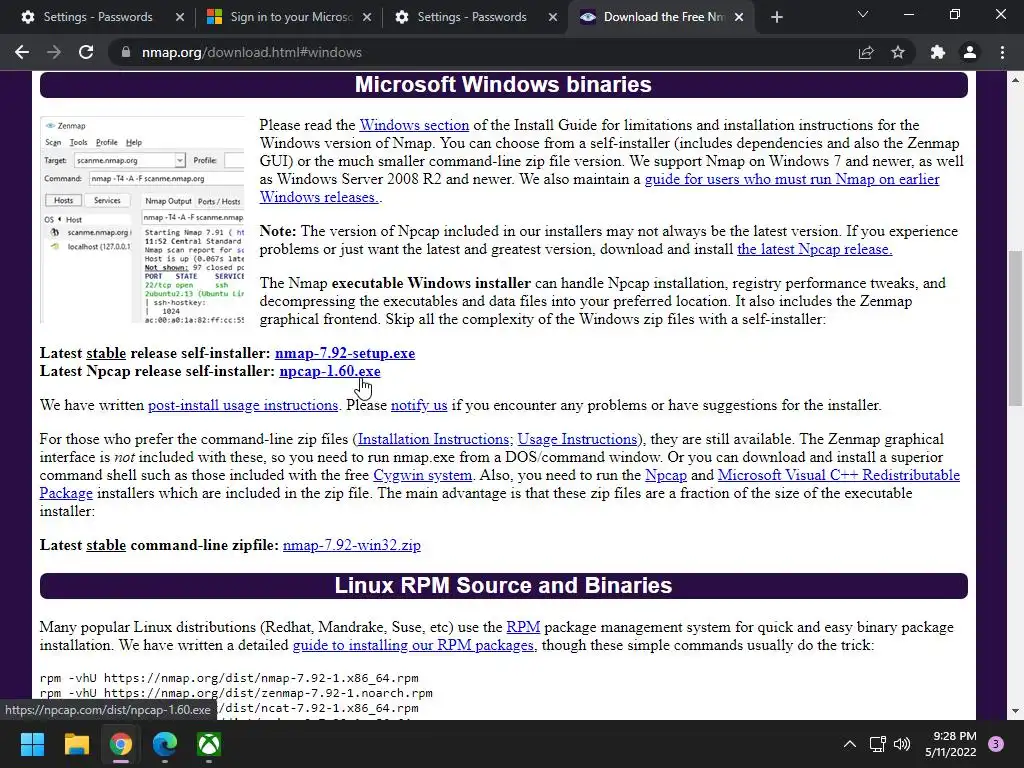Open the RPM link
Screen dimensions: 1024x768
point(523,627)
